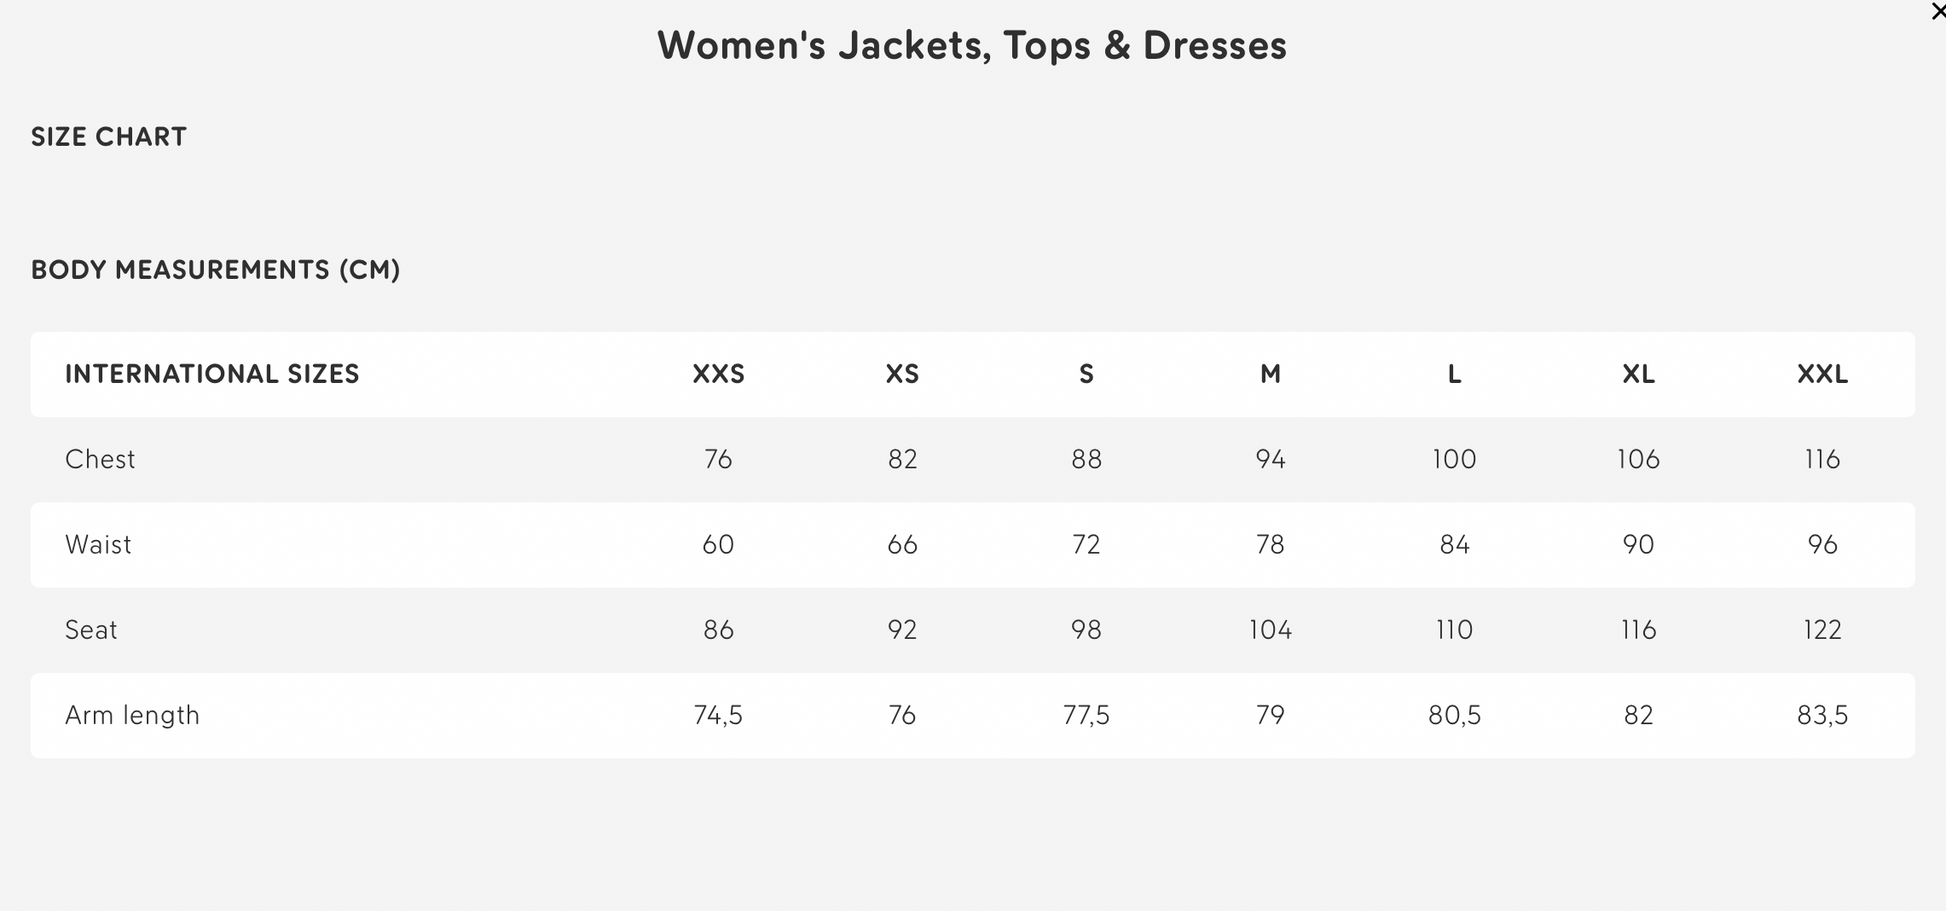Select the XXS size column header

click(716, 374)
